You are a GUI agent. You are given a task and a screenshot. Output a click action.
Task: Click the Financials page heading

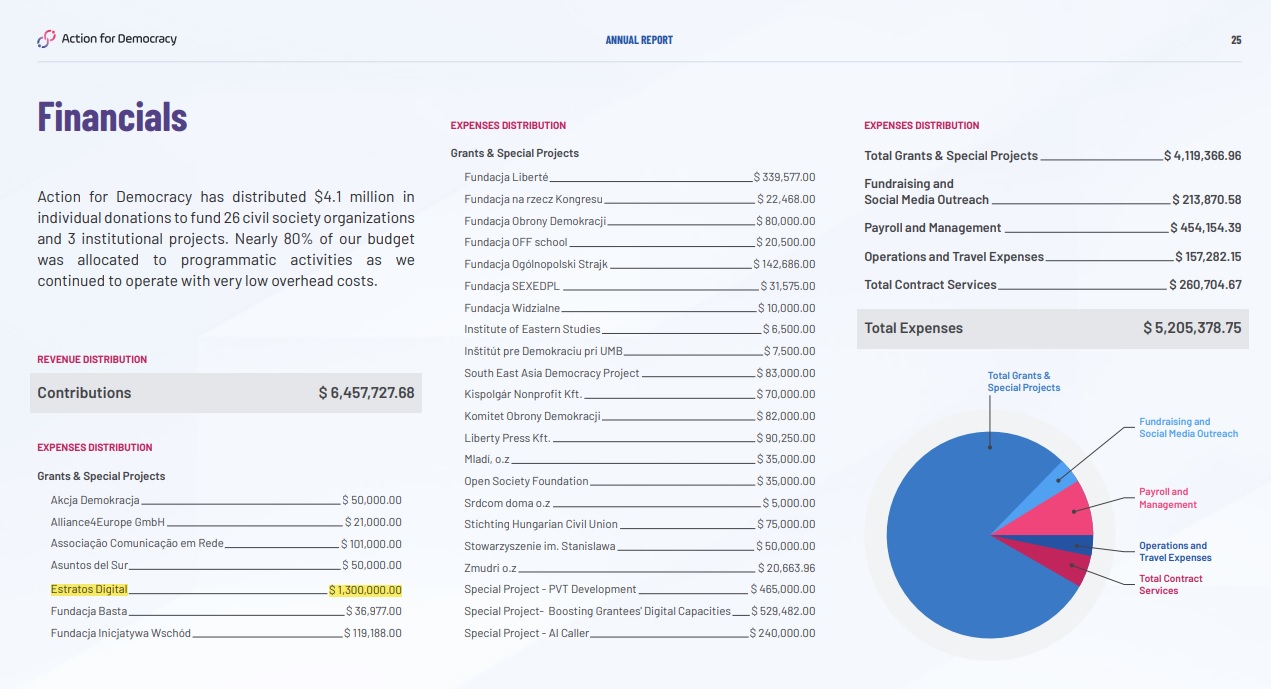point(112,117)
